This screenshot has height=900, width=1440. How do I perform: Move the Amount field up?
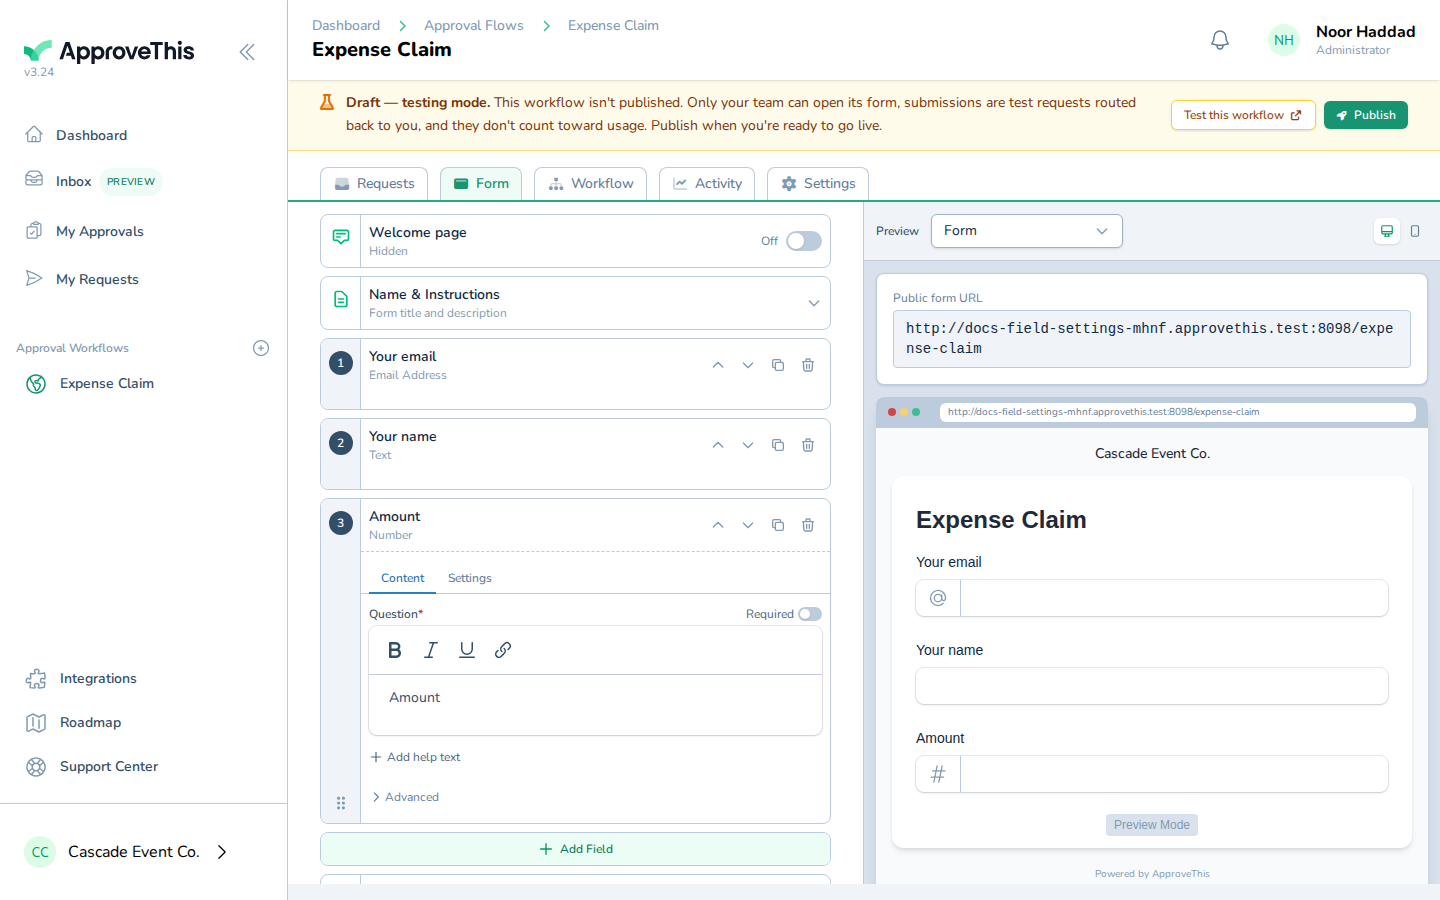coord(718,525)
